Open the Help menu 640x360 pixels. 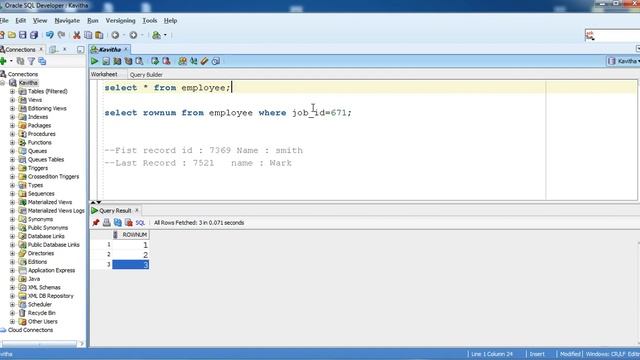[x=170, y=21]
